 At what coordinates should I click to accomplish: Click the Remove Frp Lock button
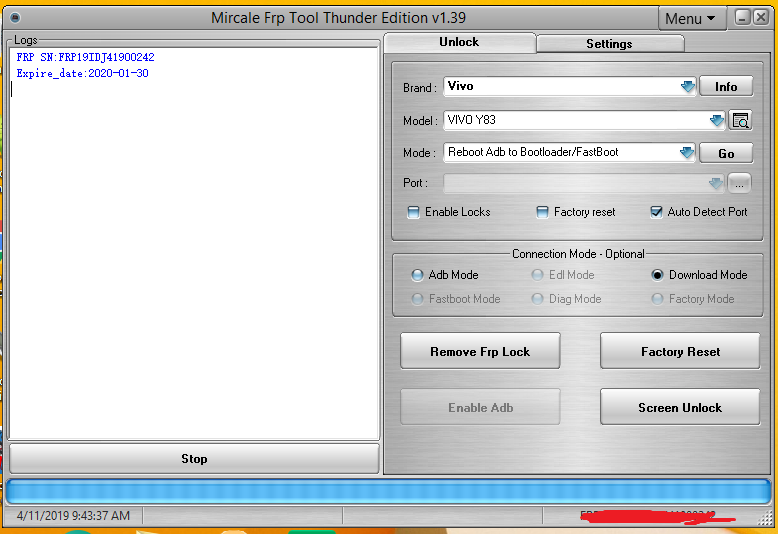480,351
